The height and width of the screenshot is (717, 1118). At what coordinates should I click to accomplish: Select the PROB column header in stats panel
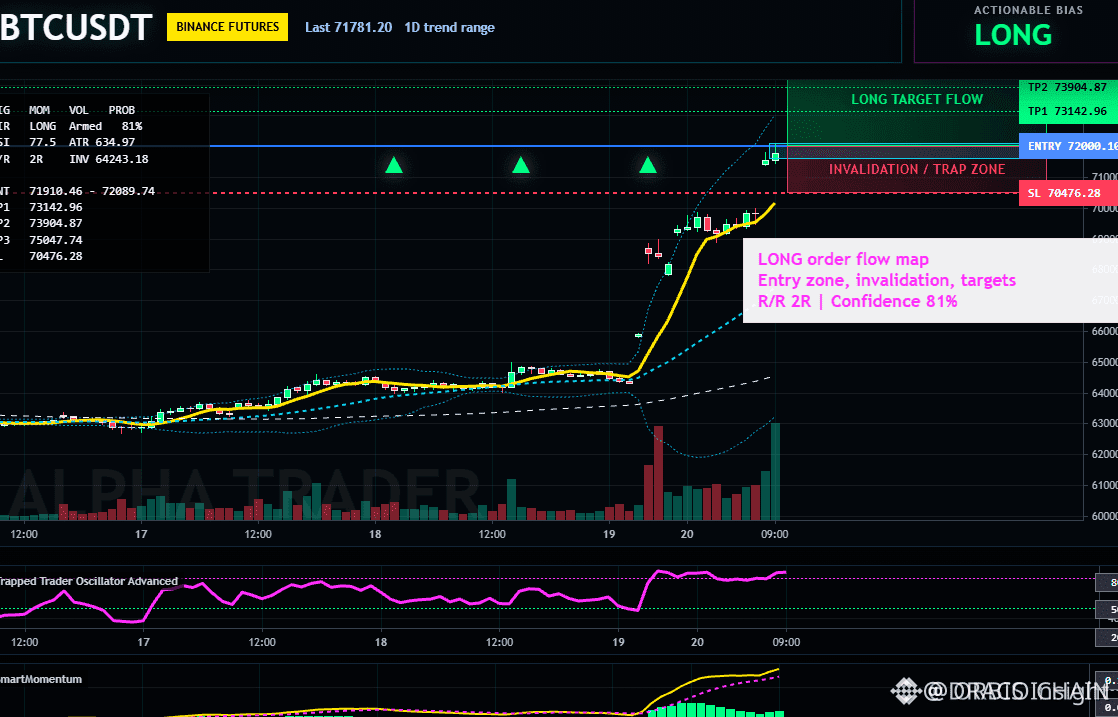coord(121,110)
